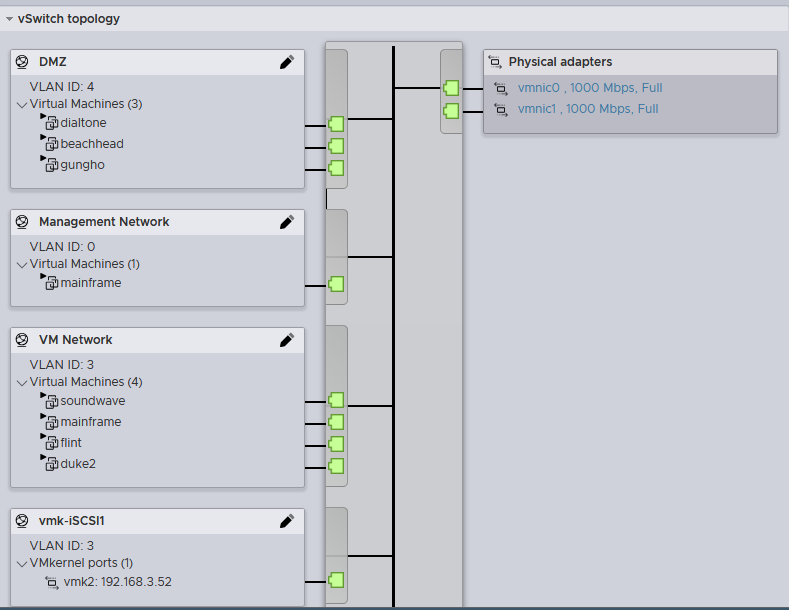Click the VM Network edit pencil
This screenshot has height=610, width=789.
(x=287, y=340)
